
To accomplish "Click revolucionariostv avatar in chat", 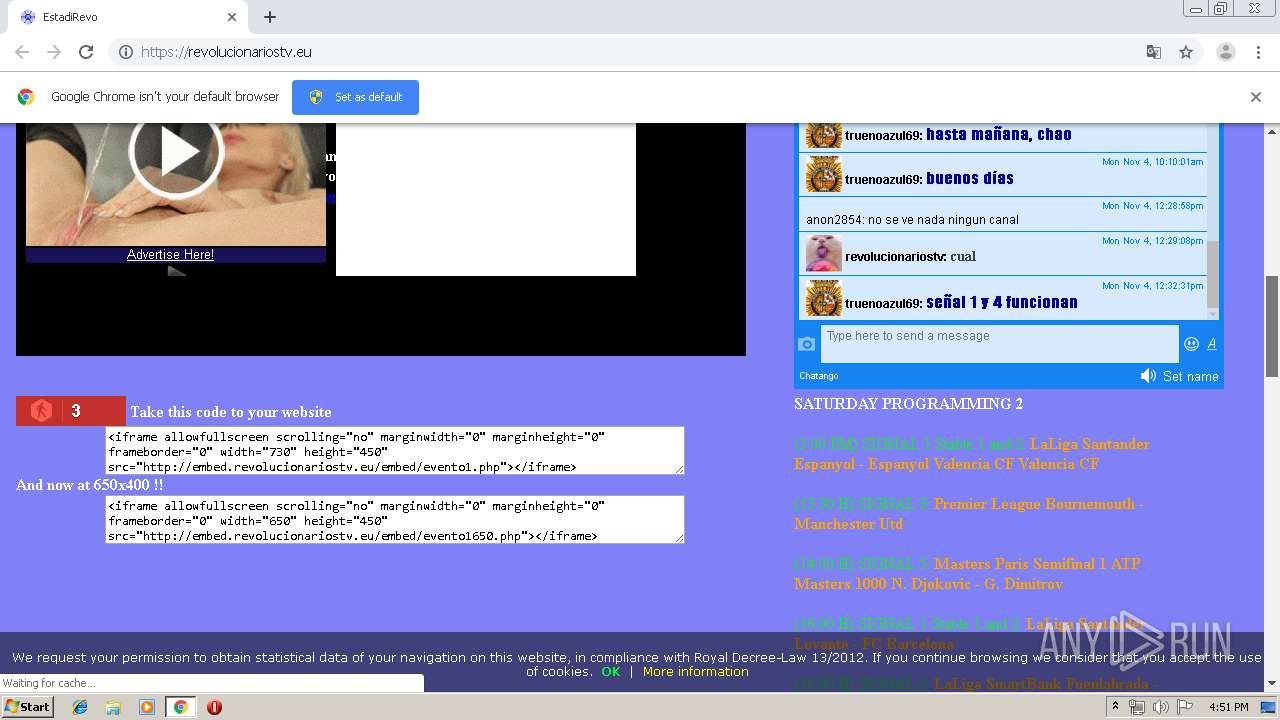I will [824, 253].
